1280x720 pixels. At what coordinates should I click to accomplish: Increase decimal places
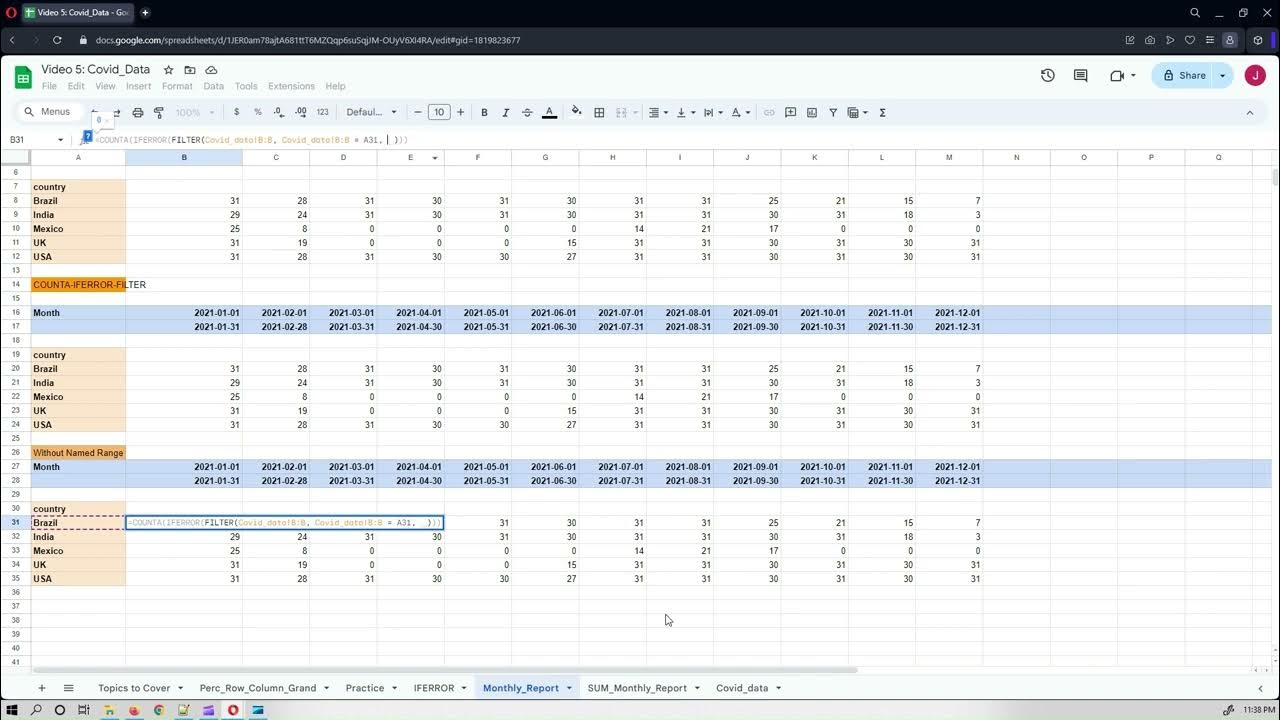299,112
